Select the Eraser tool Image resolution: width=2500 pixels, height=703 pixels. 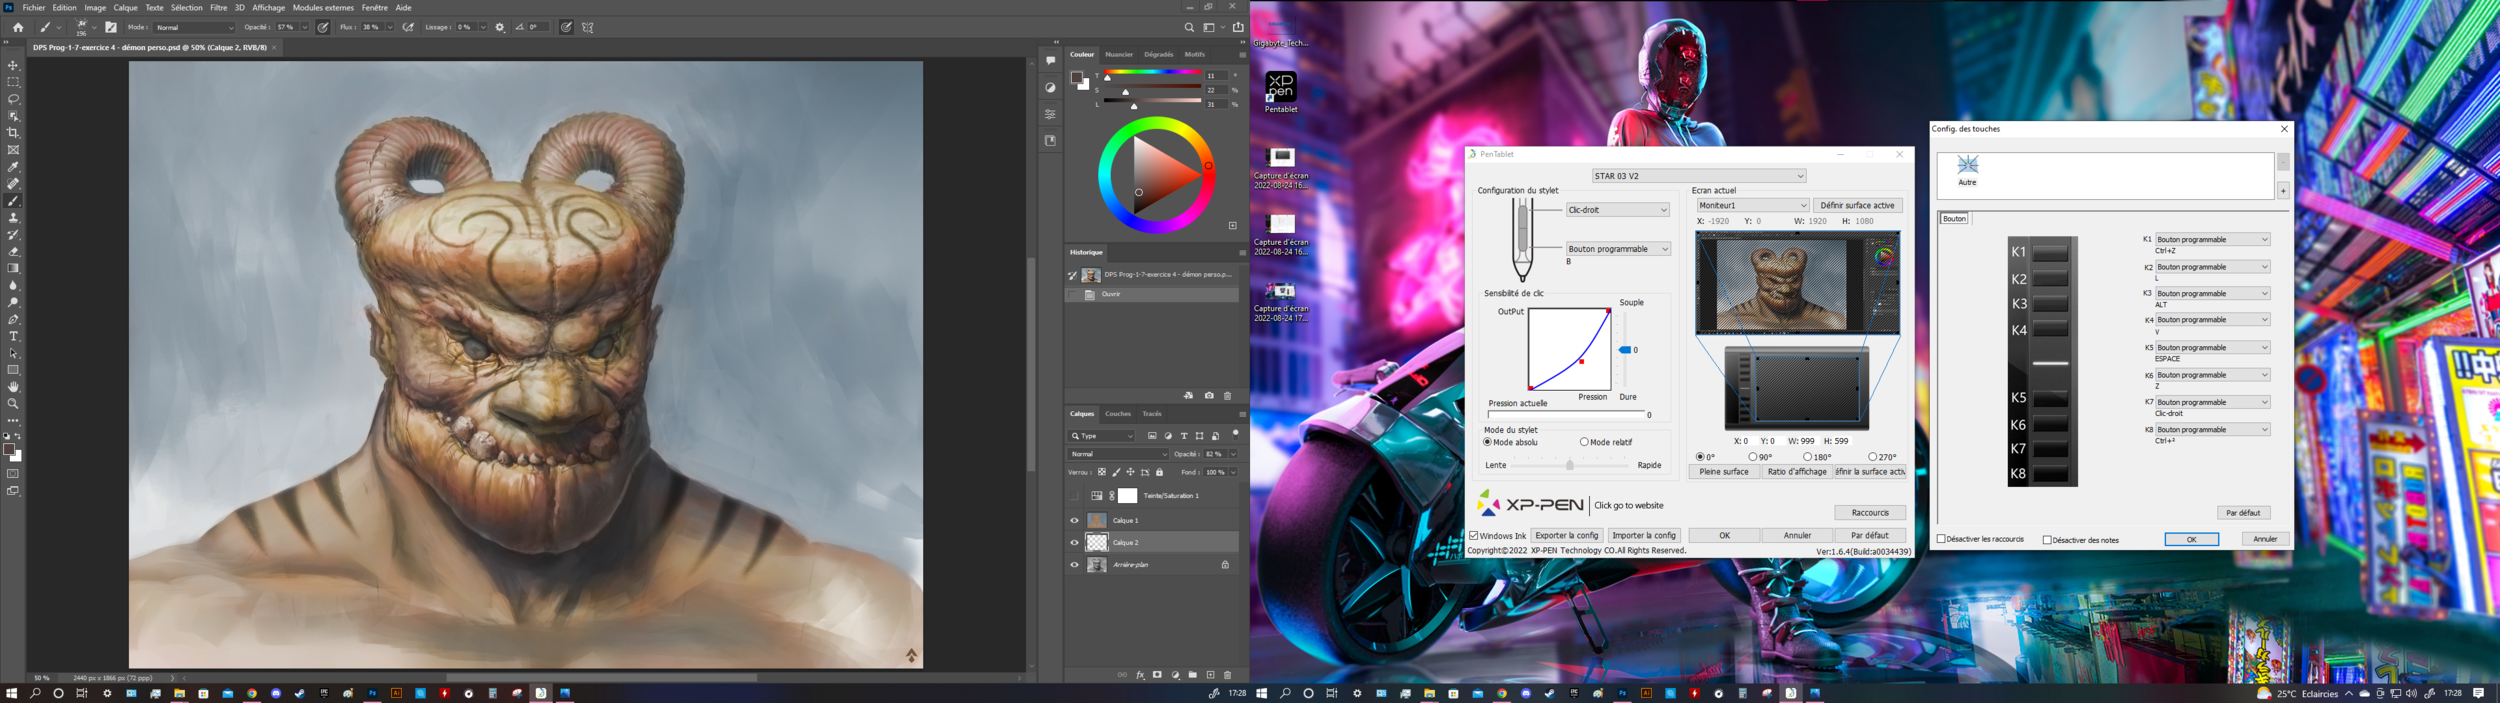click(13, 252)
